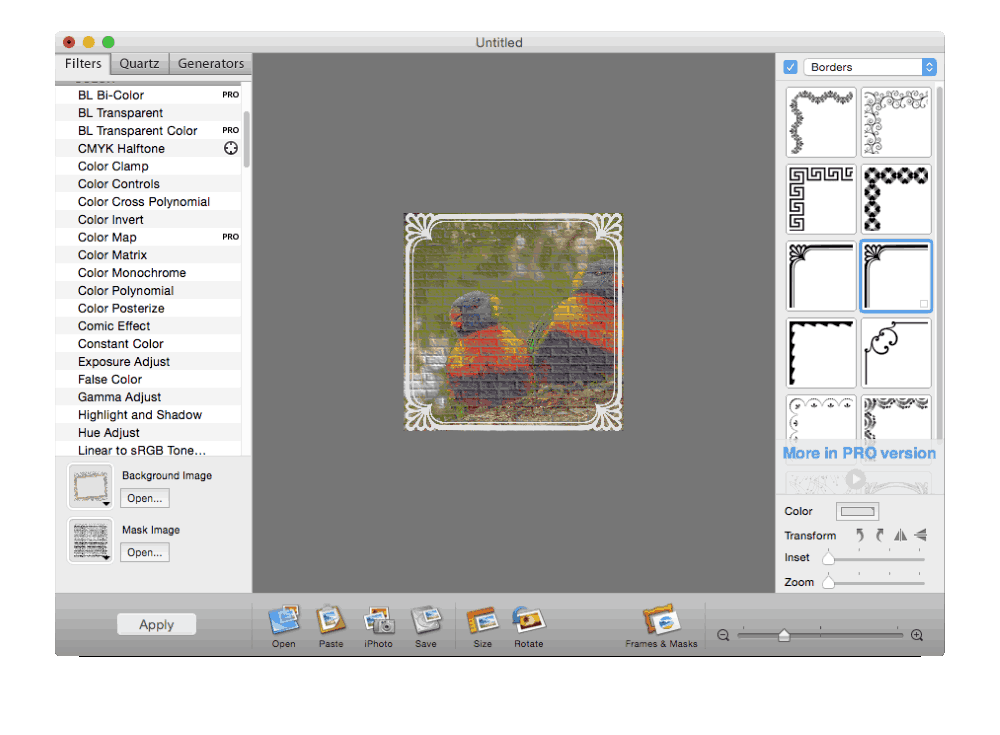
Task: Select the Linear to sRGB Tone filter
Action: tap(148, 450)
